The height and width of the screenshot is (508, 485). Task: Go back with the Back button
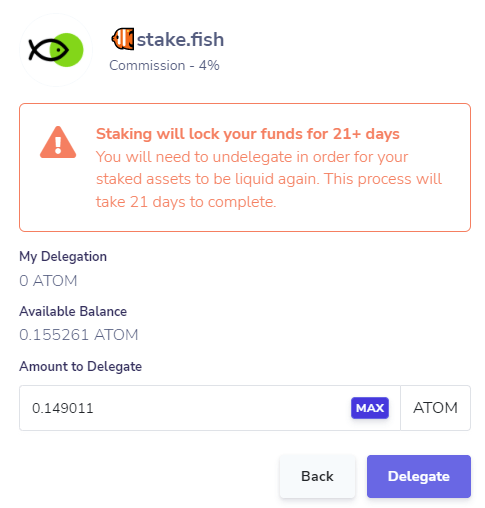click(x=317, y=476)
